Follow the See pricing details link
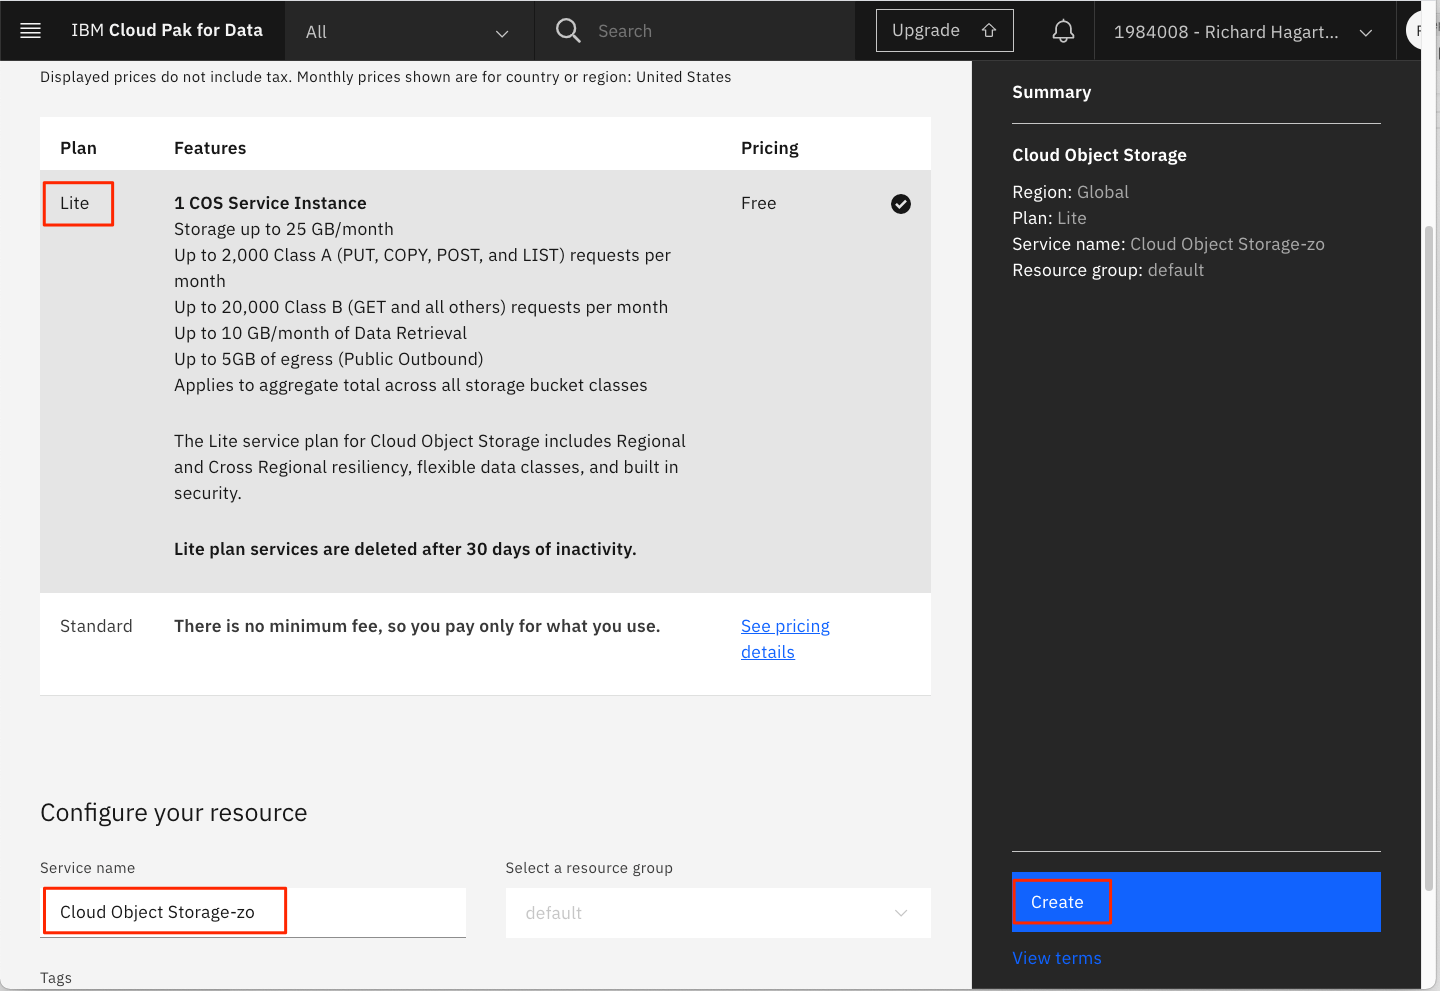 785,639
